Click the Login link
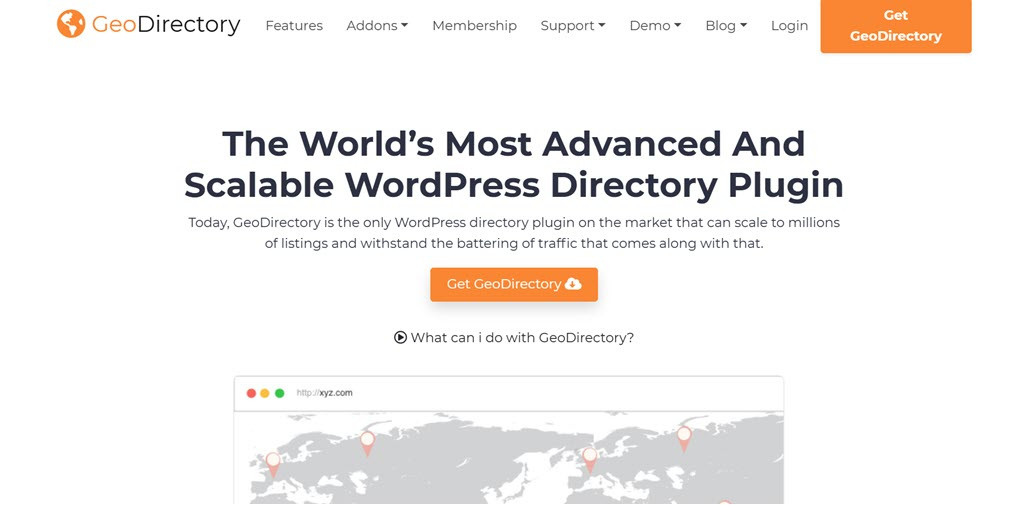 tap(789, 26)
